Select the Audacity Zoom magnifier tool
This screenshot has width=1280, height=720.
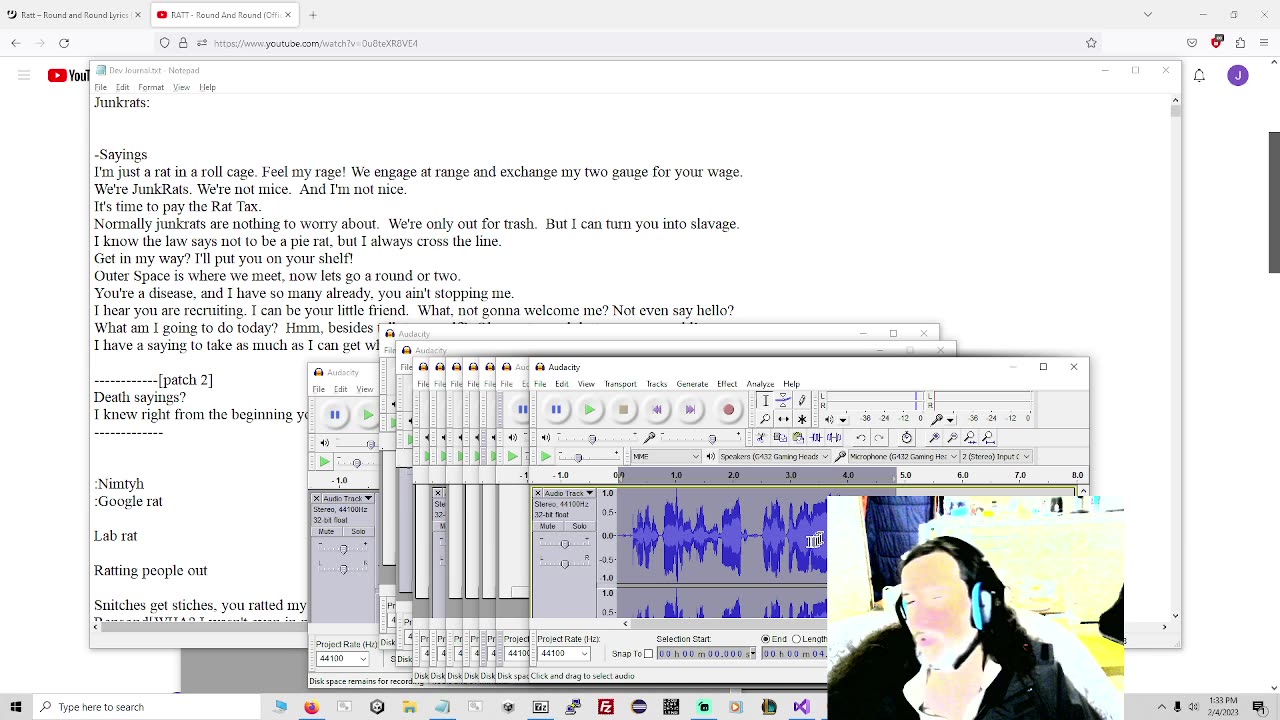pyautogui.click(x=766, y=419)
